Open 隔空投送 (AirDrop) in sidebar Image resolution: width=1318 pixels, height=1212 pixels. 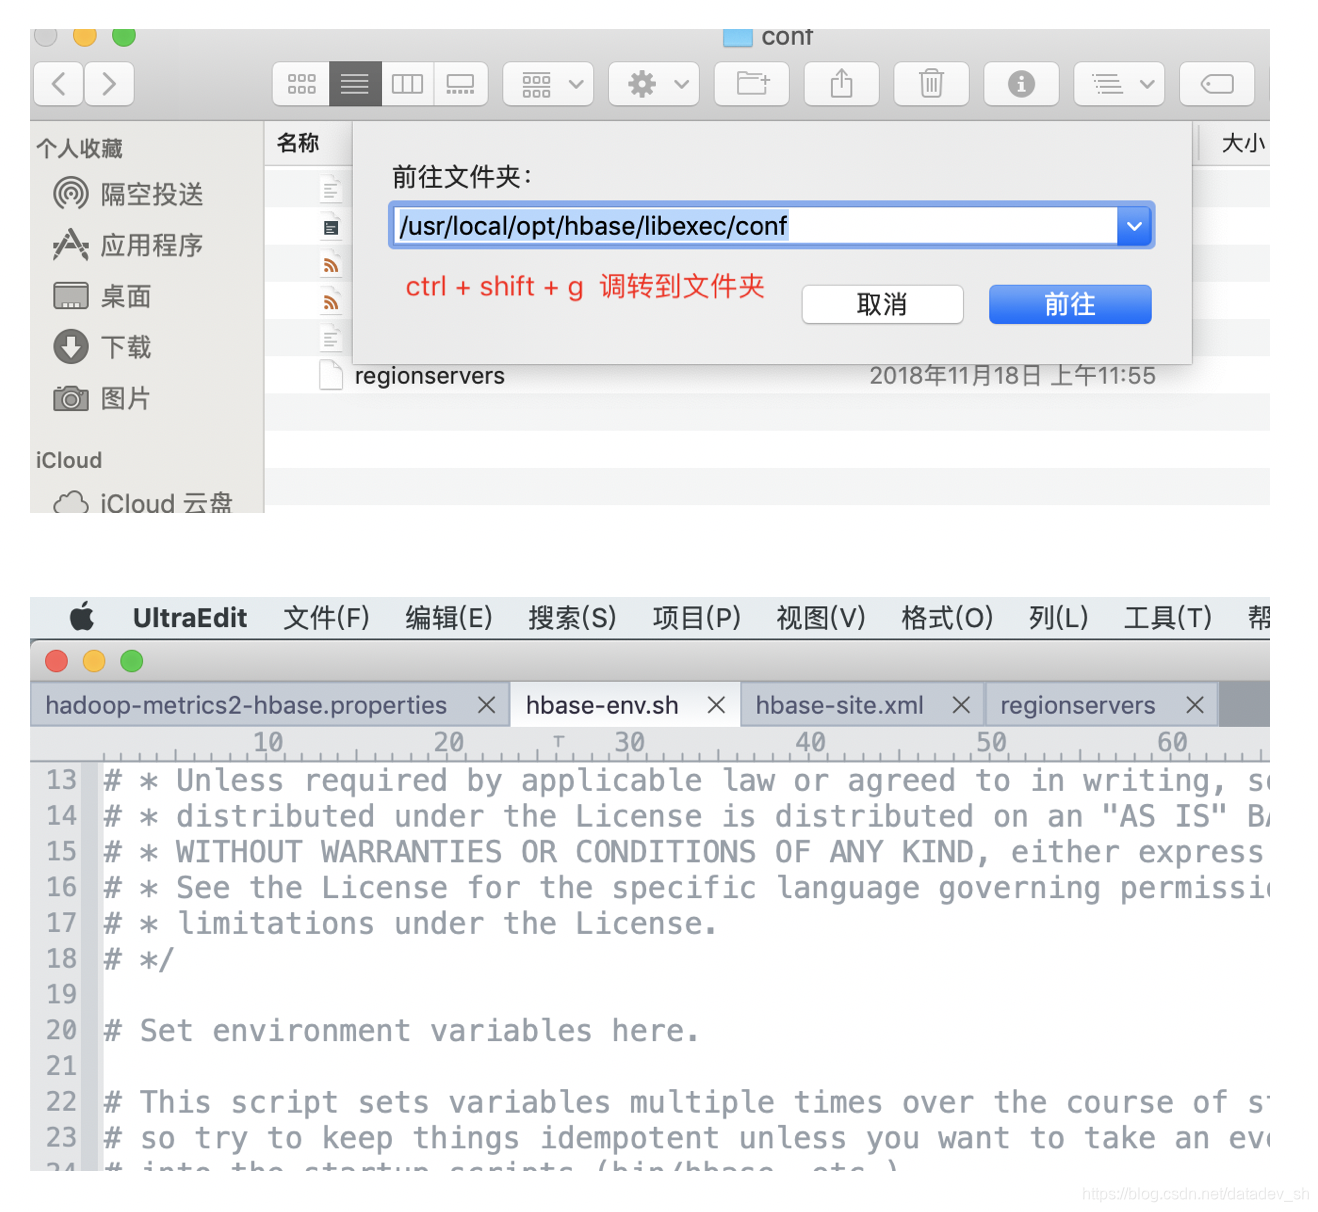128,194
